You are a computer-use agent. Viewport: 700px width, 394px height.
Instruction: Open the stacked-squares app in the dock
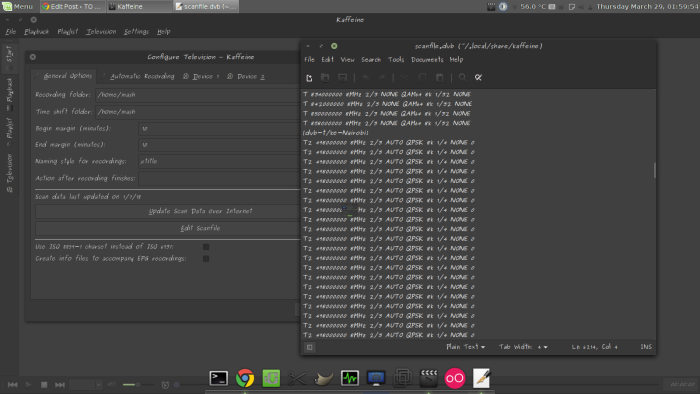click(402, 378)
